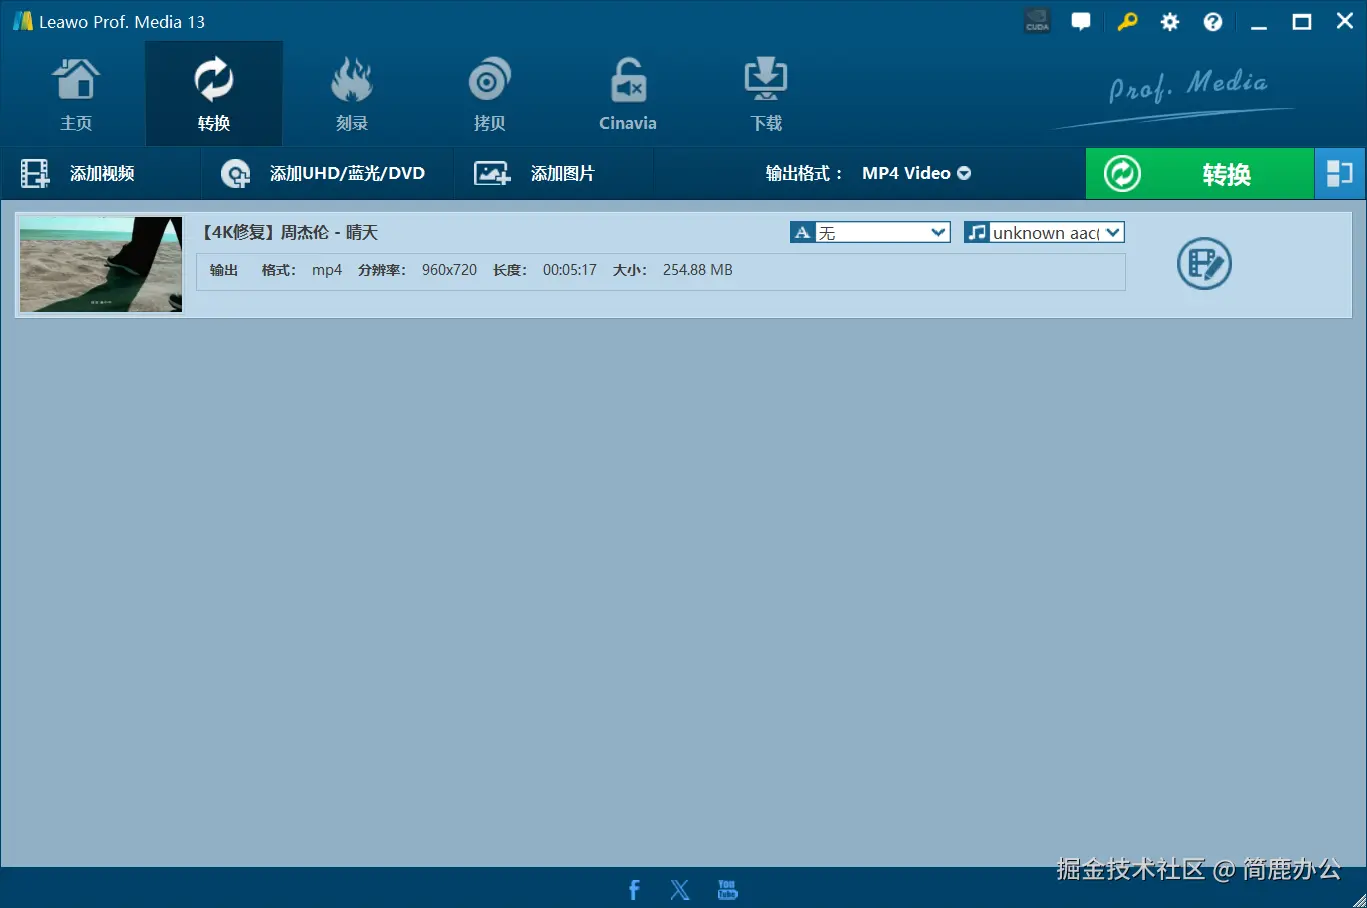
Task: Close the Leawo Prof. Media window
Action: pyautogui.click(x=1345, y=21)
